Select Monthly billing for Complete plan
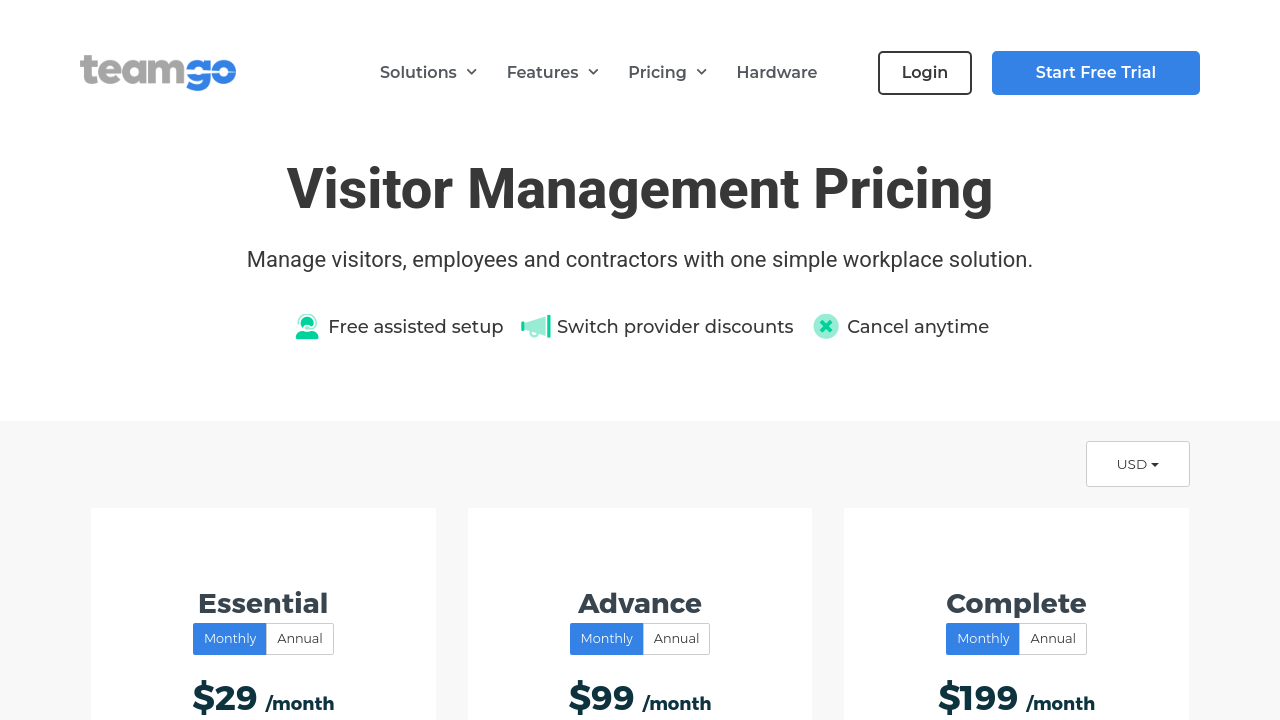 983,639
